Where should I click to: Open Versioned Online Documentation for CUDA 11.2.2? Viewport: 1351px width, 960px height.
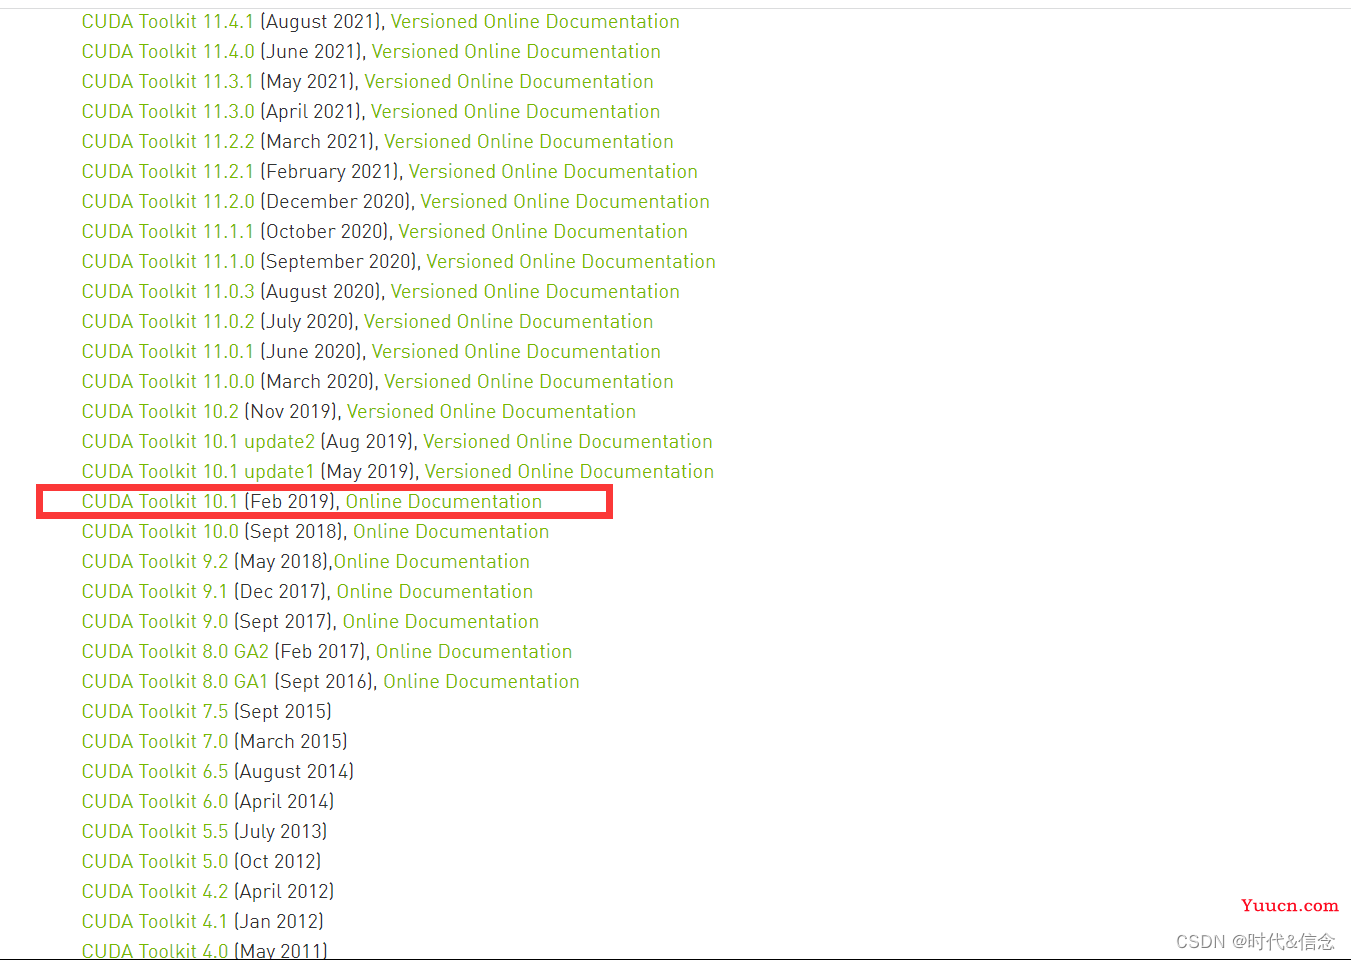529,141
